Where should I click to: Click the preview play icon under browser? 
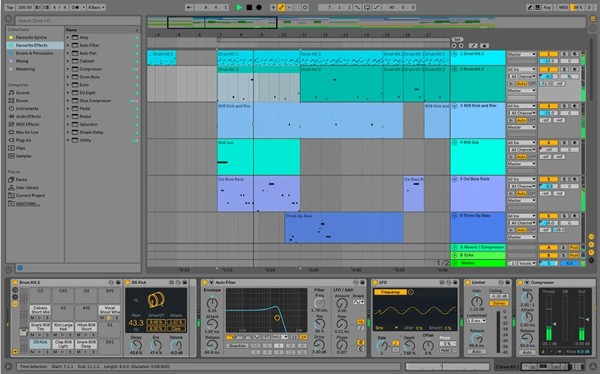pos(20,268)
